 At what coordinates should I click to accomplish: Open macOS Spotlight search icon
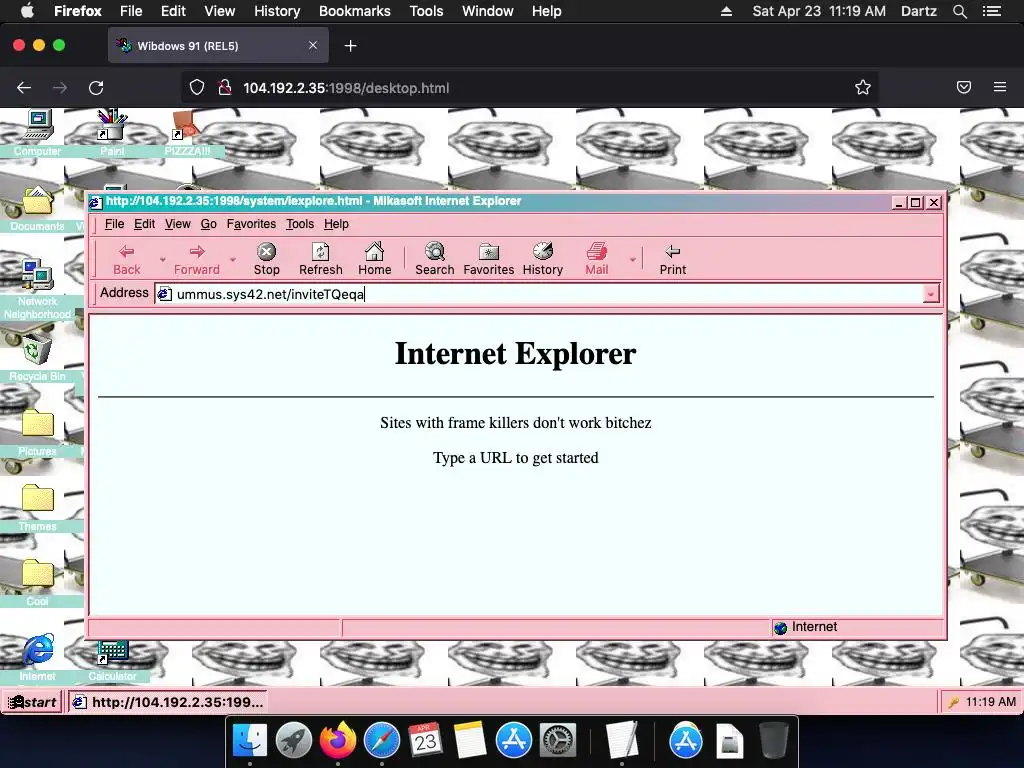tap(959, 11)
